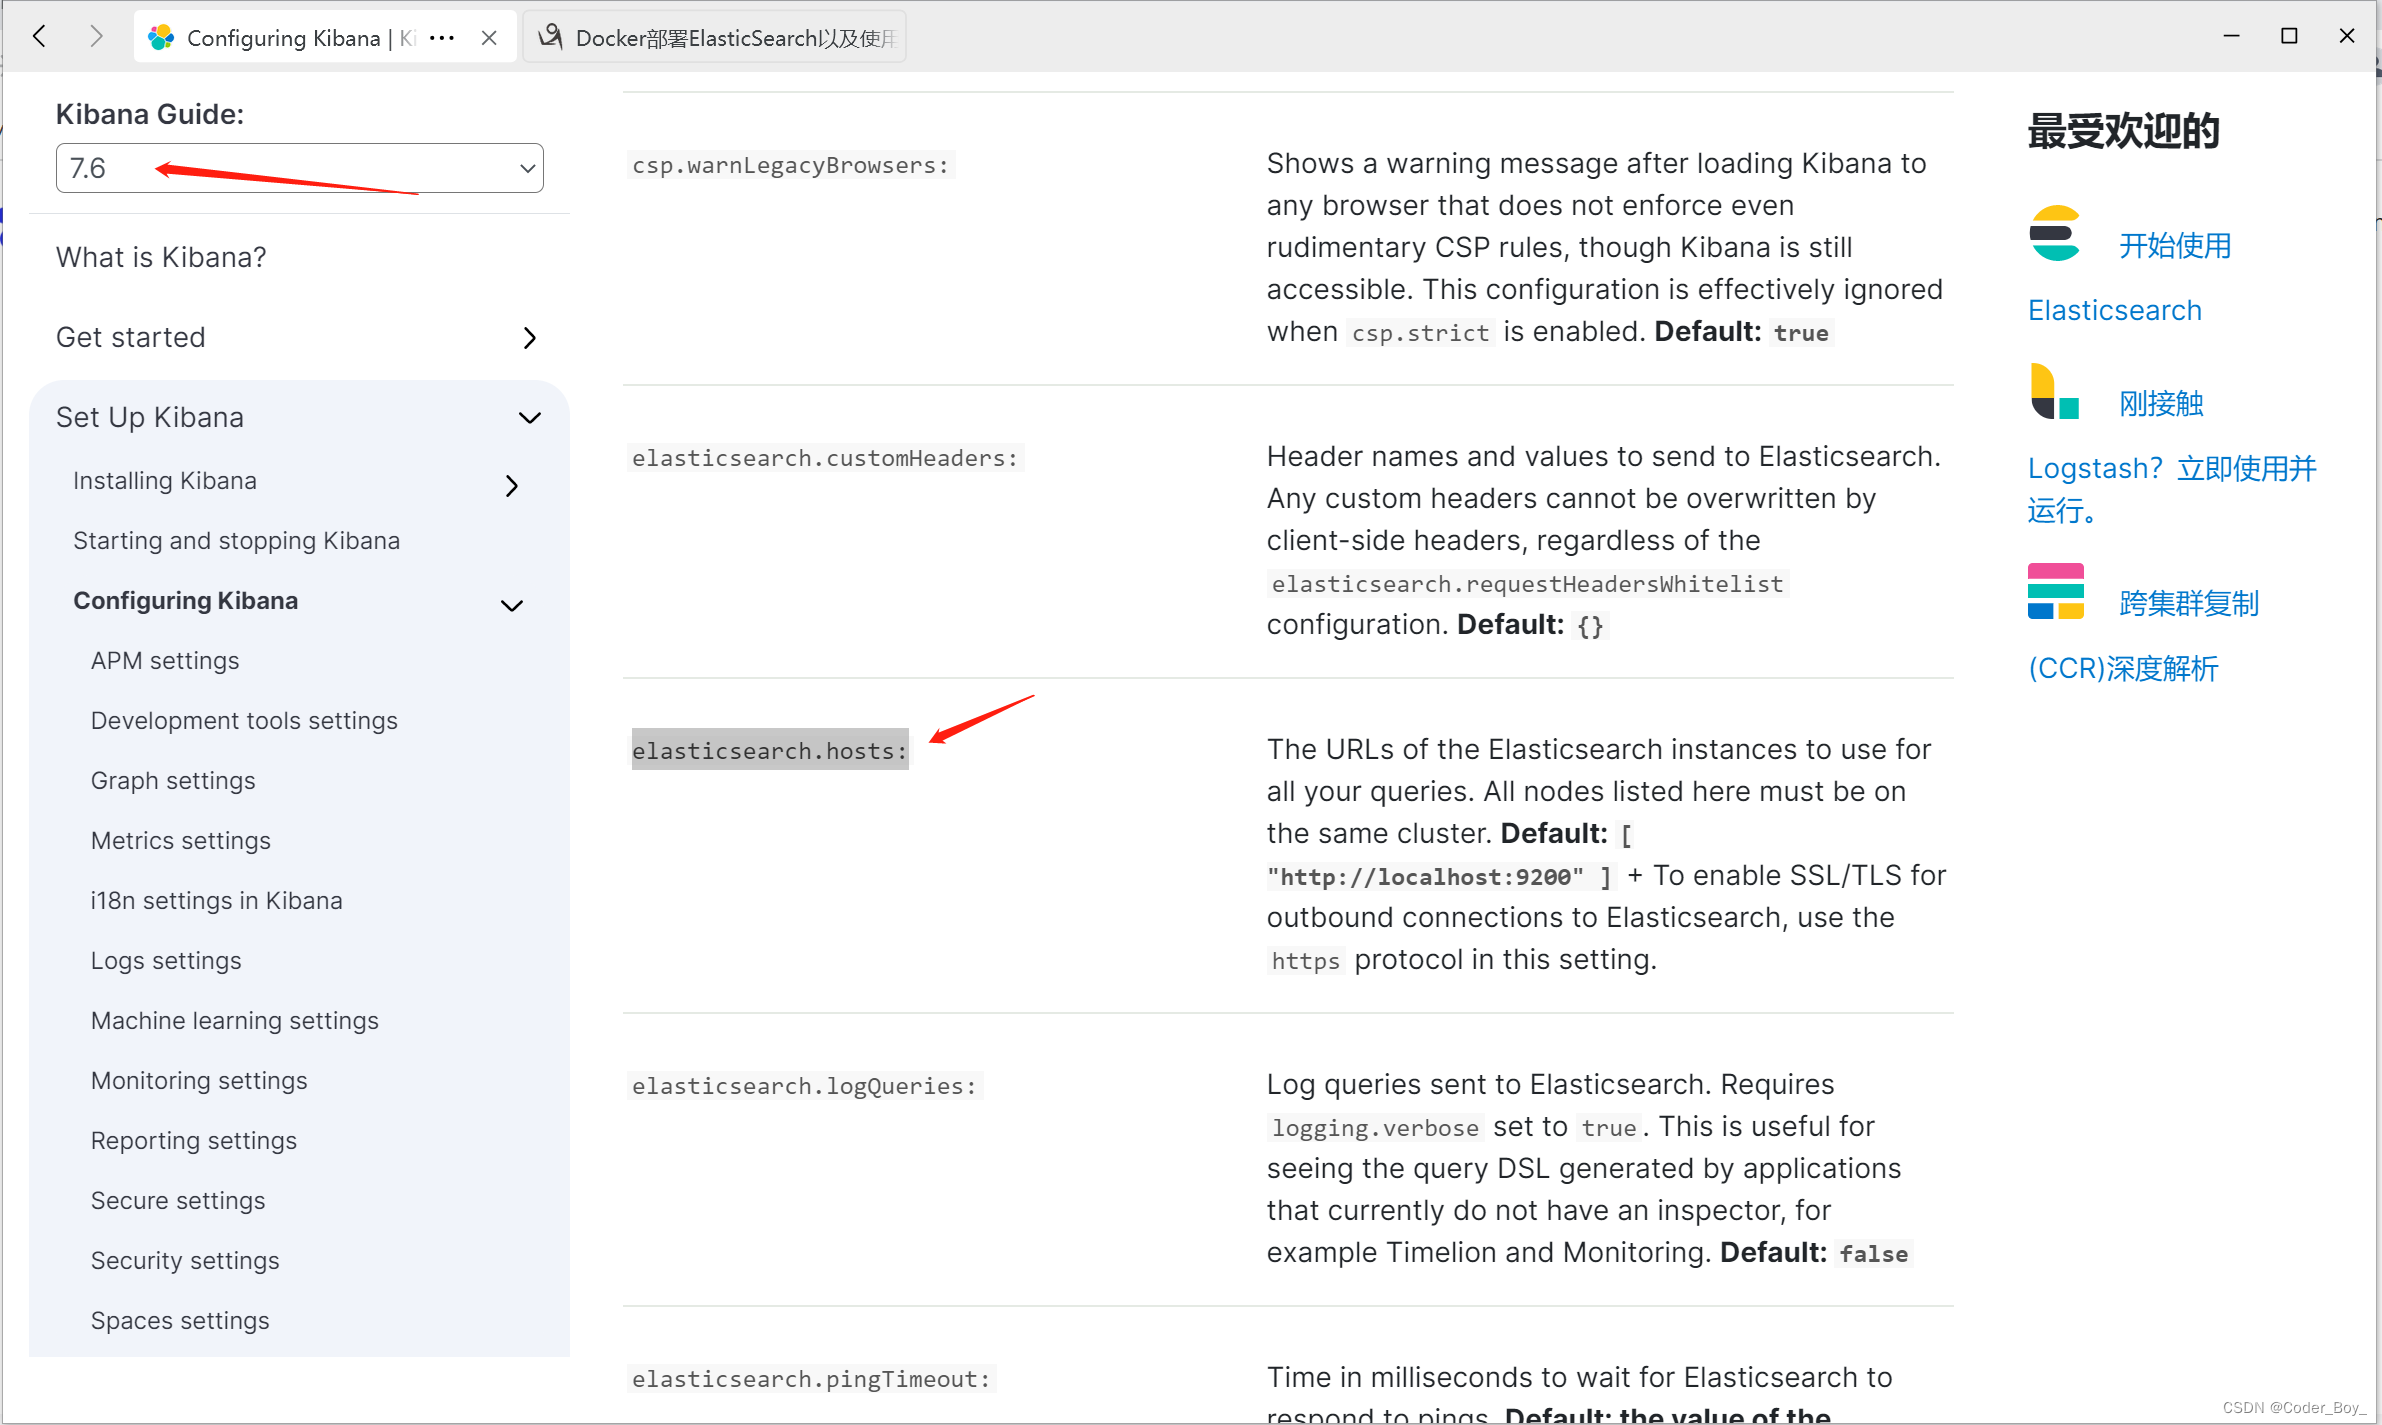Switch to the Docker部署ElasticSearch tab
Viewport: 2382px width, 1425px height.
716,38
